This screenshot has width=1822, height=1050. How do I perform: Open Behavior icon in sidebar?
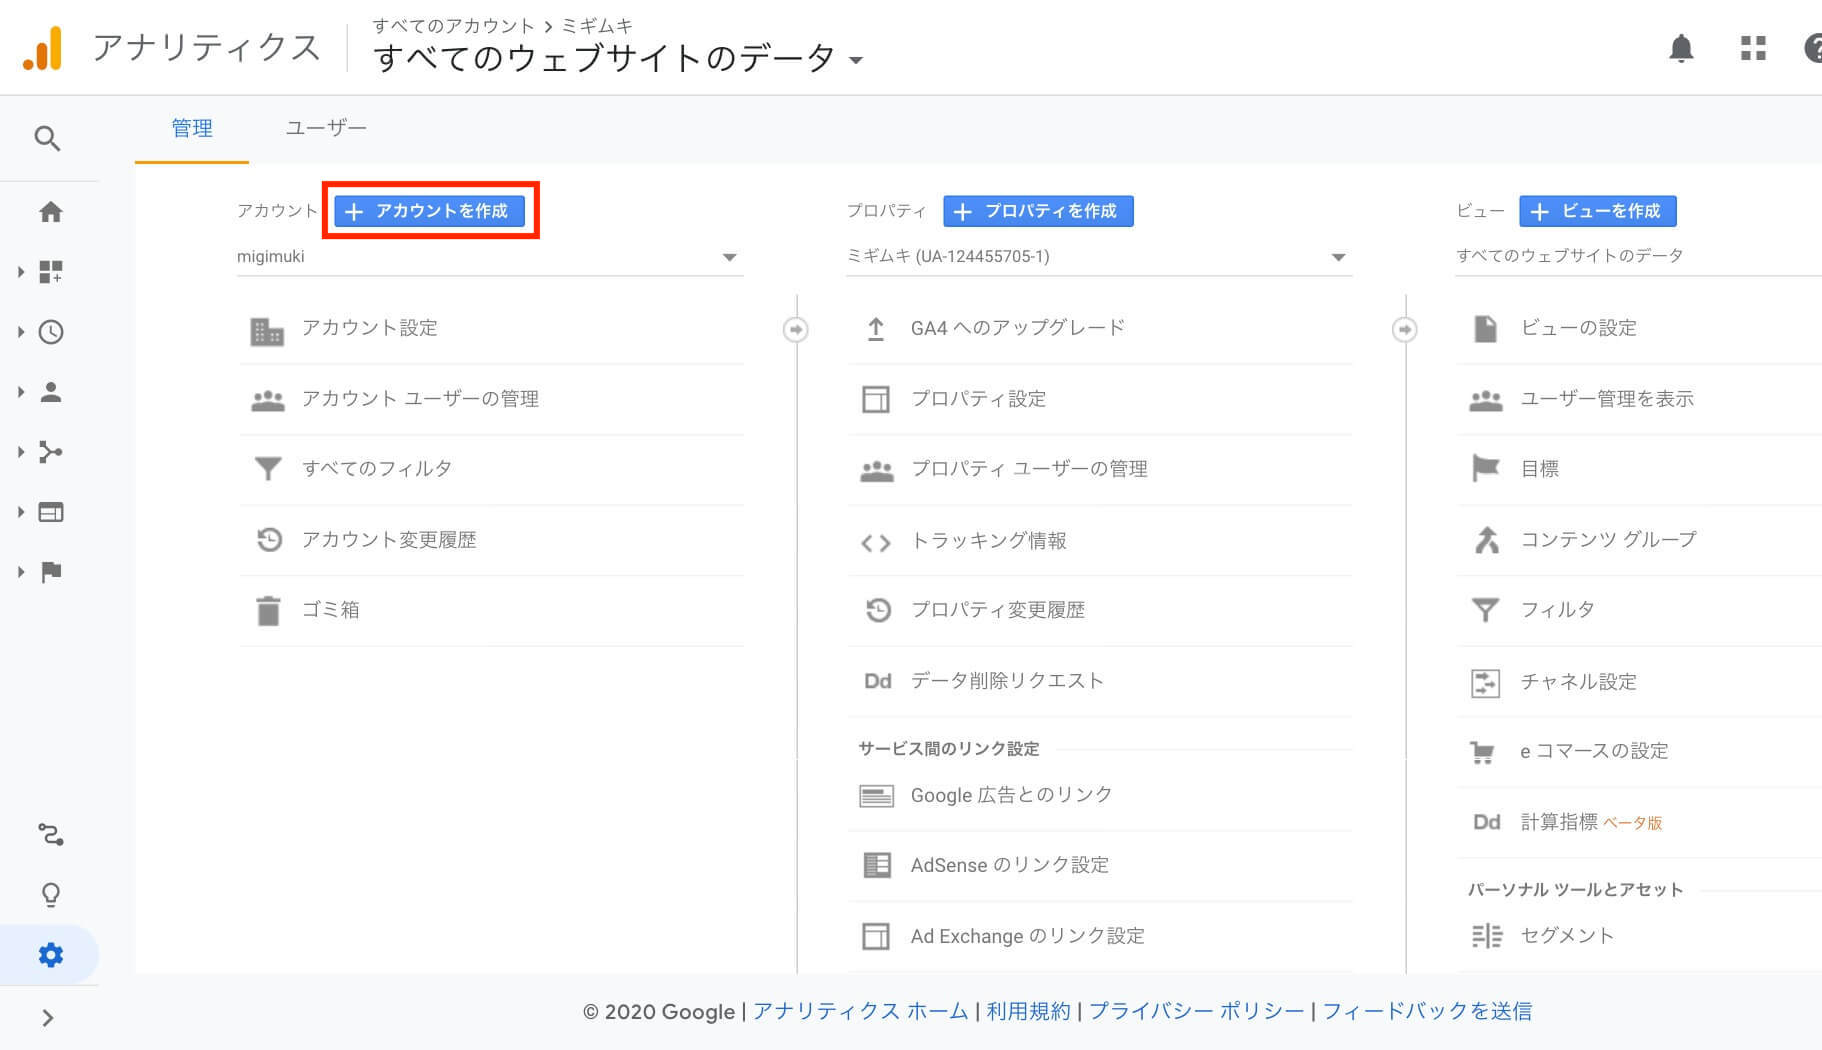[51, 512]
